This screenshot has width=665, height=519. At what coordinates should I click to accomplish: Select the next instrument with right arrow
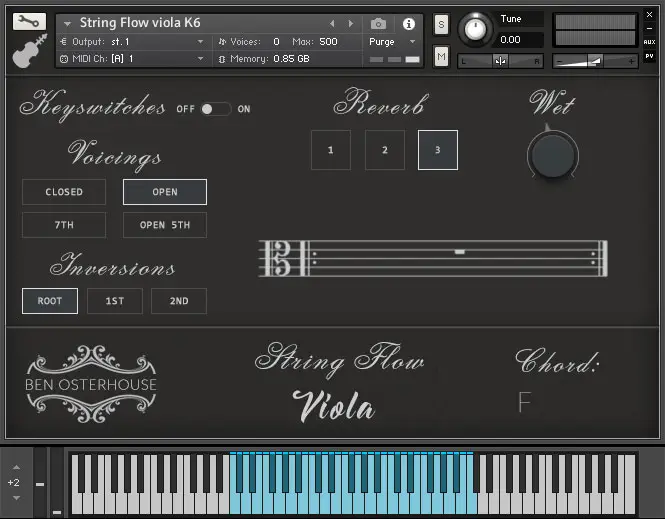(x=351, y=24)
